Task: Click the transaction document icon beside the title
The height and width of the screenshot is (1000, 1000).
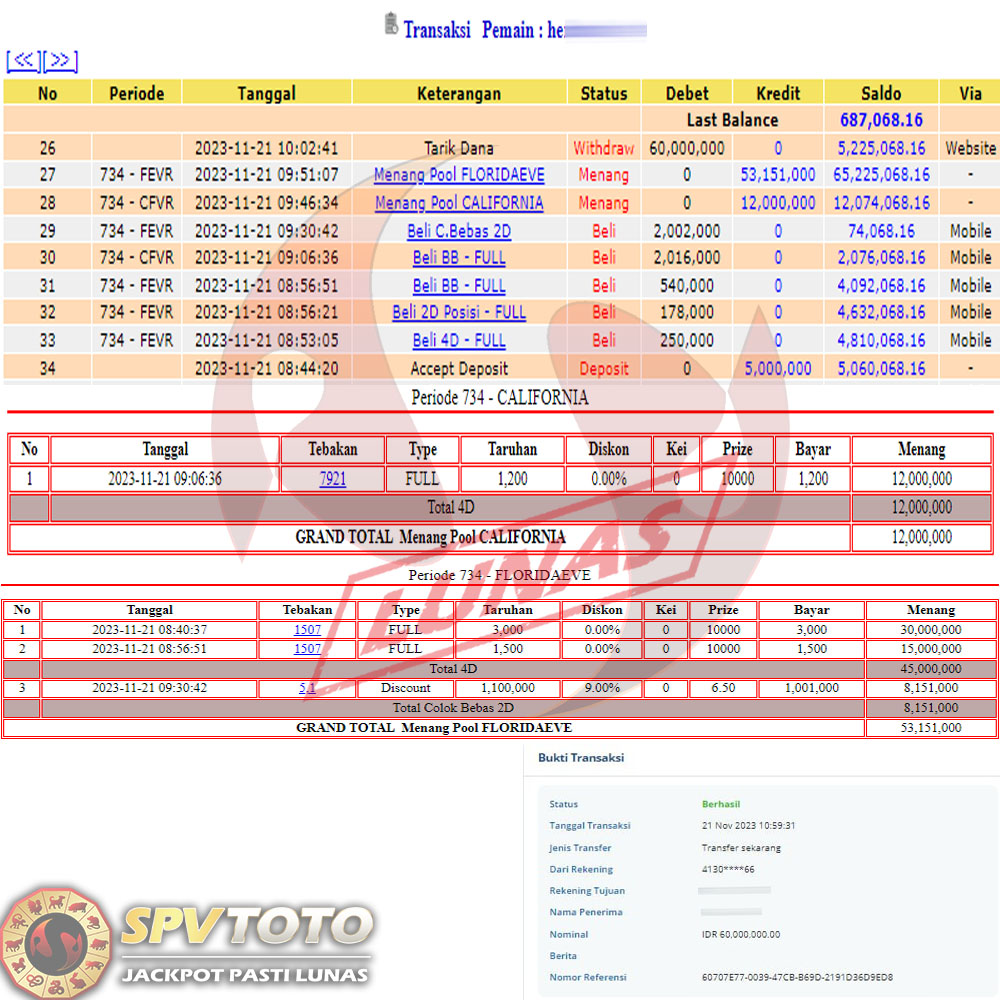Action: (x=391, y=25)
